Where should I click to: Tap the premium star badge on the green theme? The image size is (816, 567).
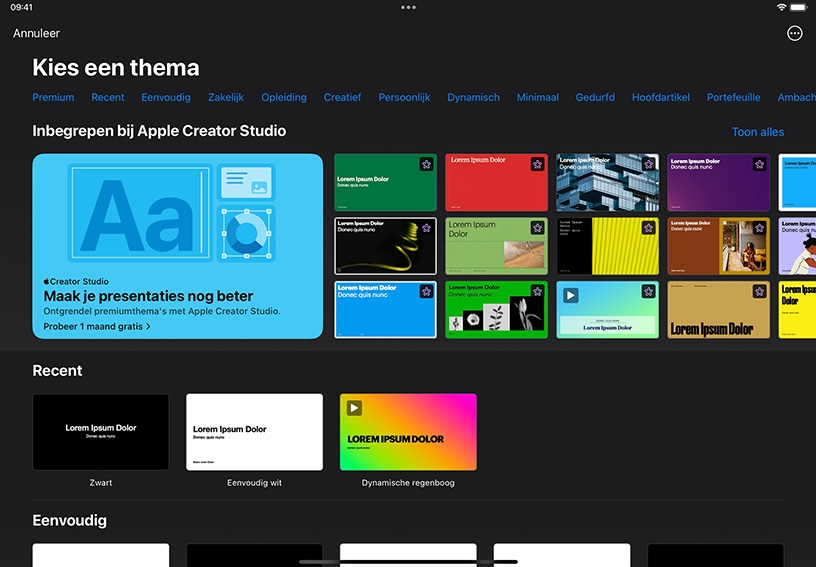[426, 165]
